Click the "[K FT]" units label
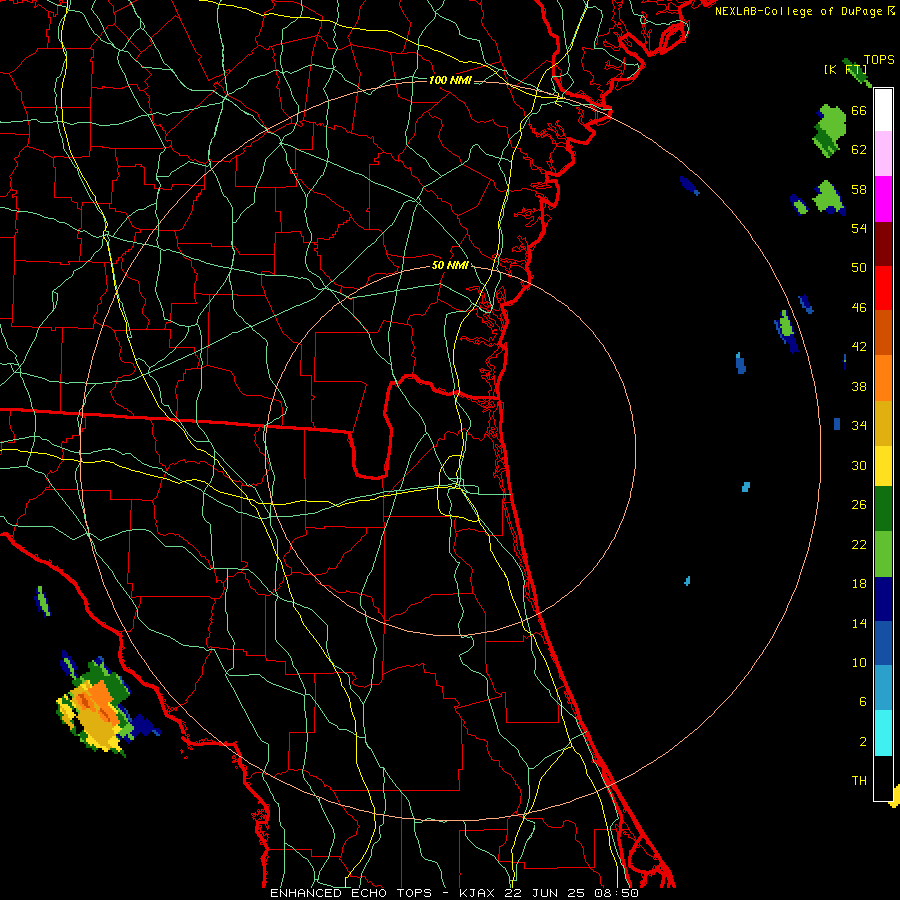 click(x=845, y=69)
